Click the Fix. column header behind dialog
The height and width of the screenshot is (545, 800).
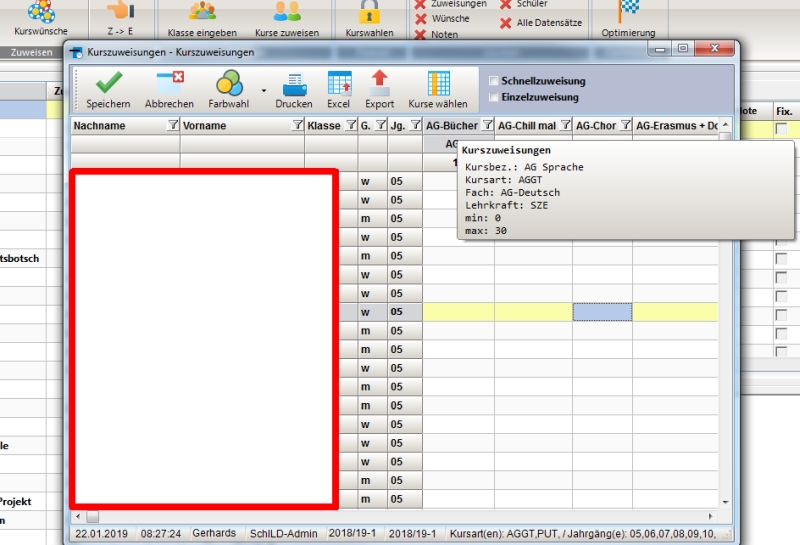[x=784, y=111]
